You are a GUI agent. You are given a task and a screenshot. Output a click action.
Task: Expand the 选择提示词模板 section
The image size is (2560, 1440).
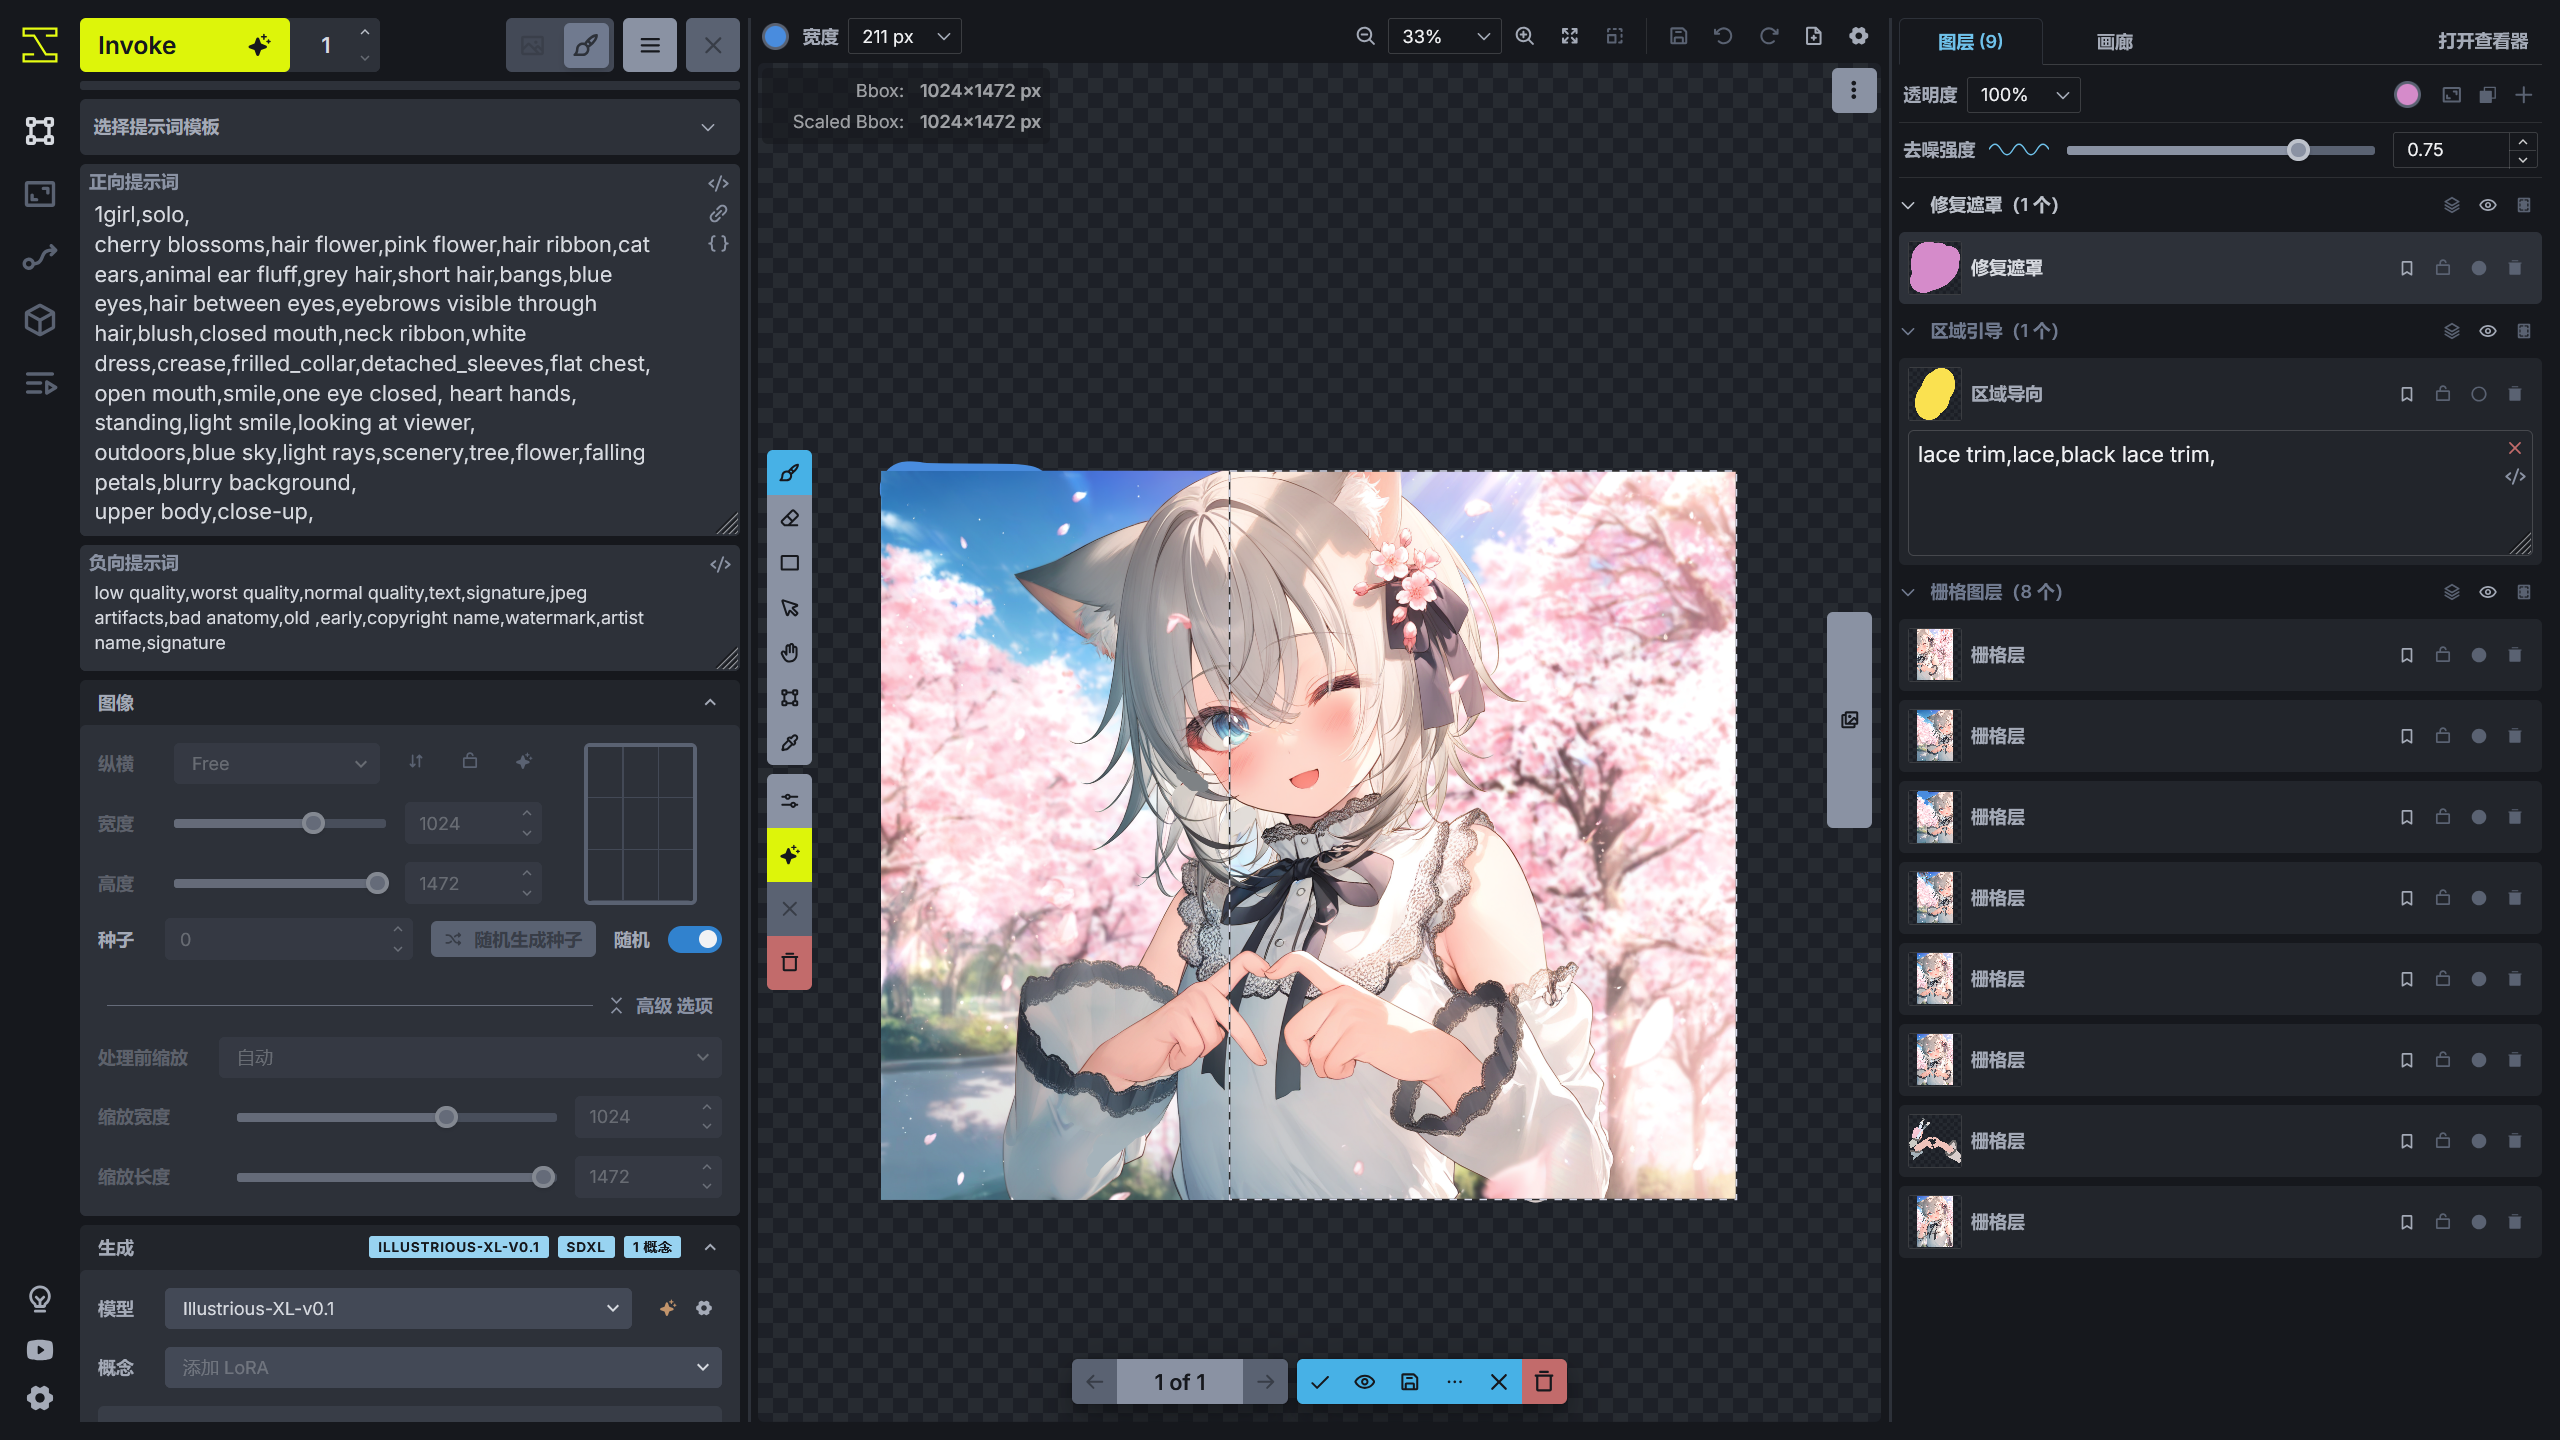pyautogui.click(x=708, y=127)
